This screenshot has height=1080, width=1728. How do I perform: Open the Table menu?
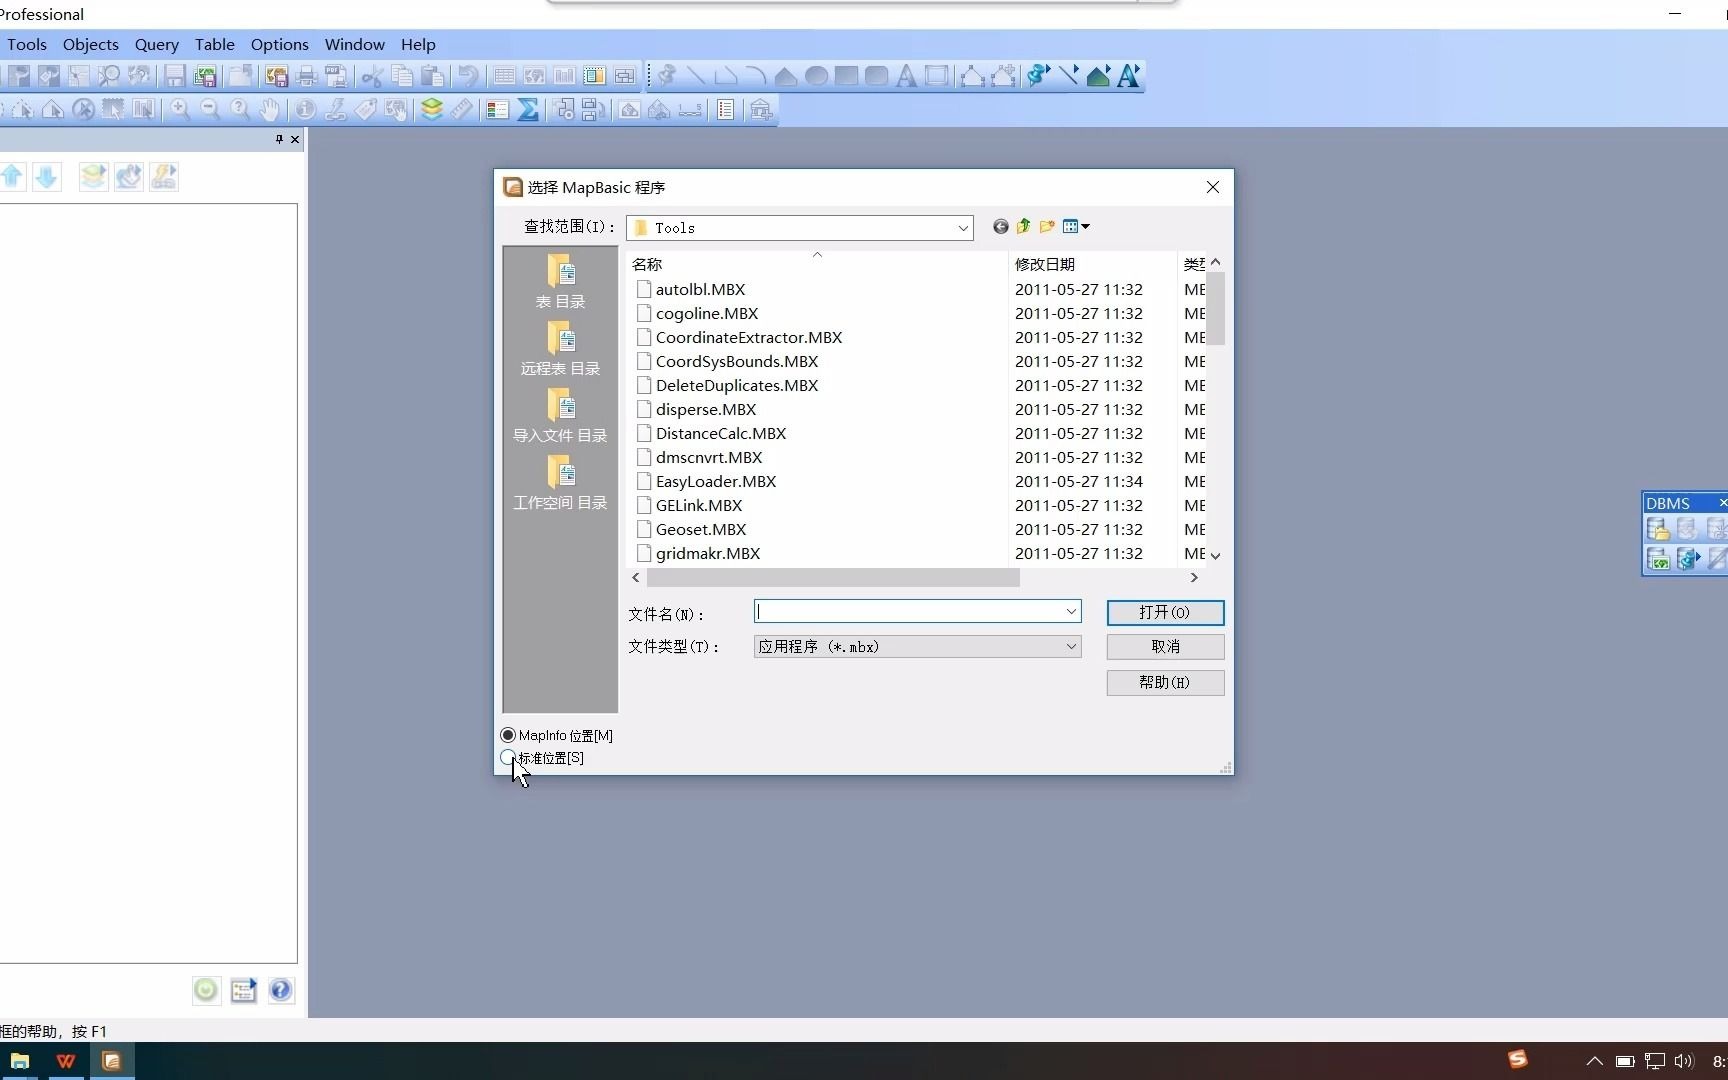click(215, 44)
